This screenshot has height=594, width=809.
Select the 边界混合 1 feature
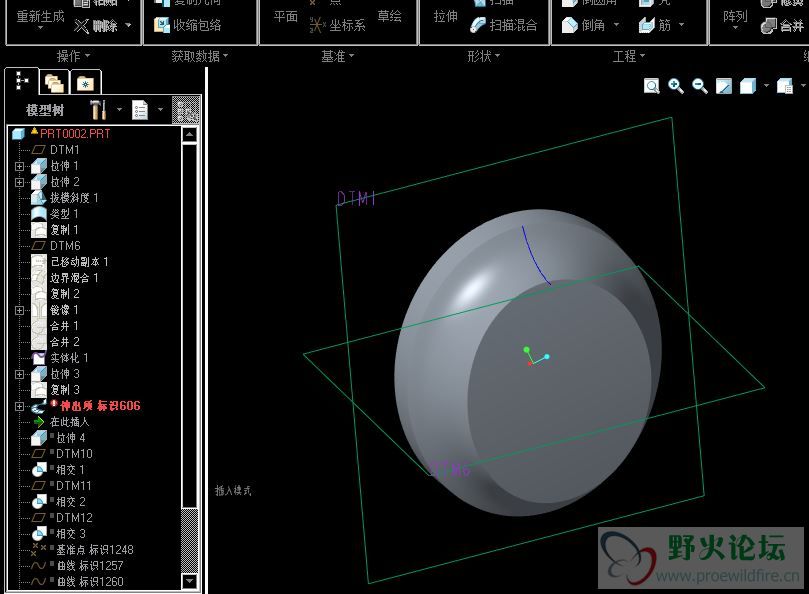tap(74, 278)
